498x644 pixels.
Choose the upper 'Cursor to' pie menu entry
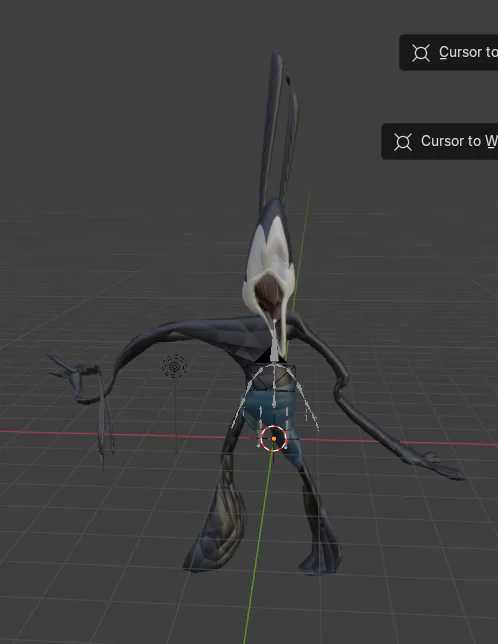[449, 53]
